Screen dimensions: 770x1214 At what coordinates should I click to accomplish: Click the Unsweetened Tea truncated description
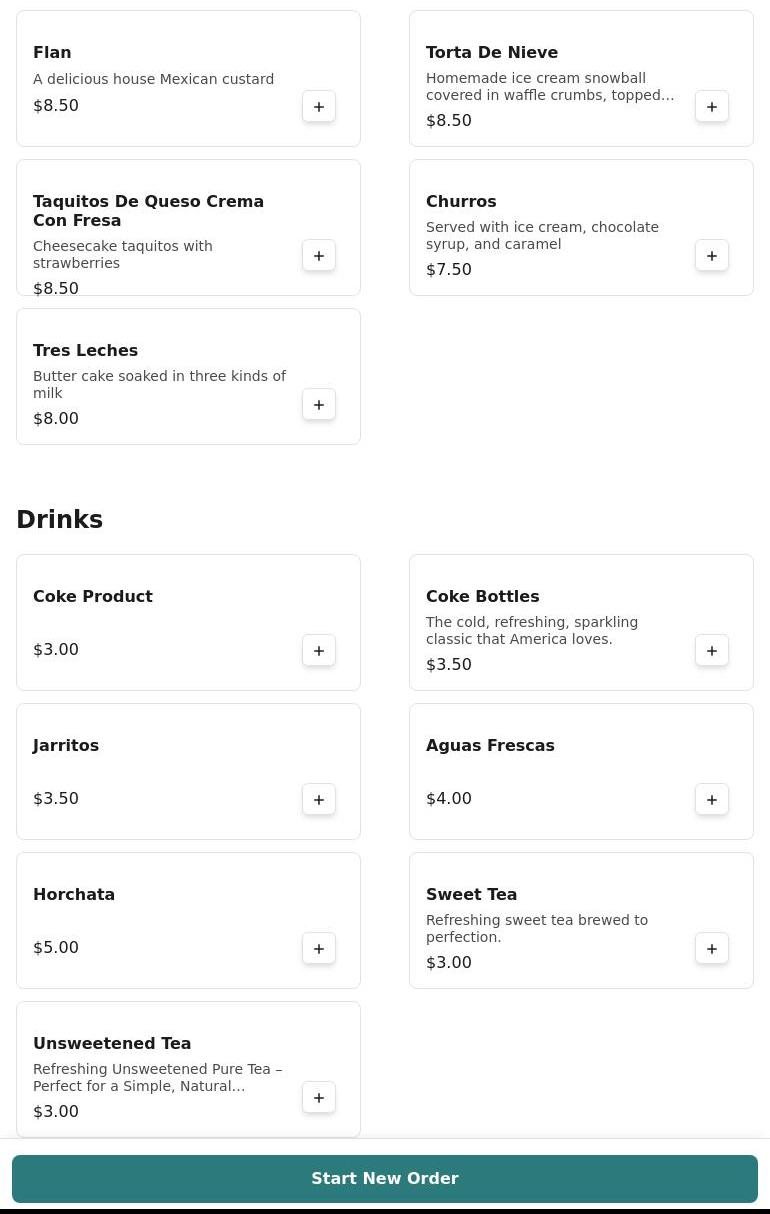157,1078
